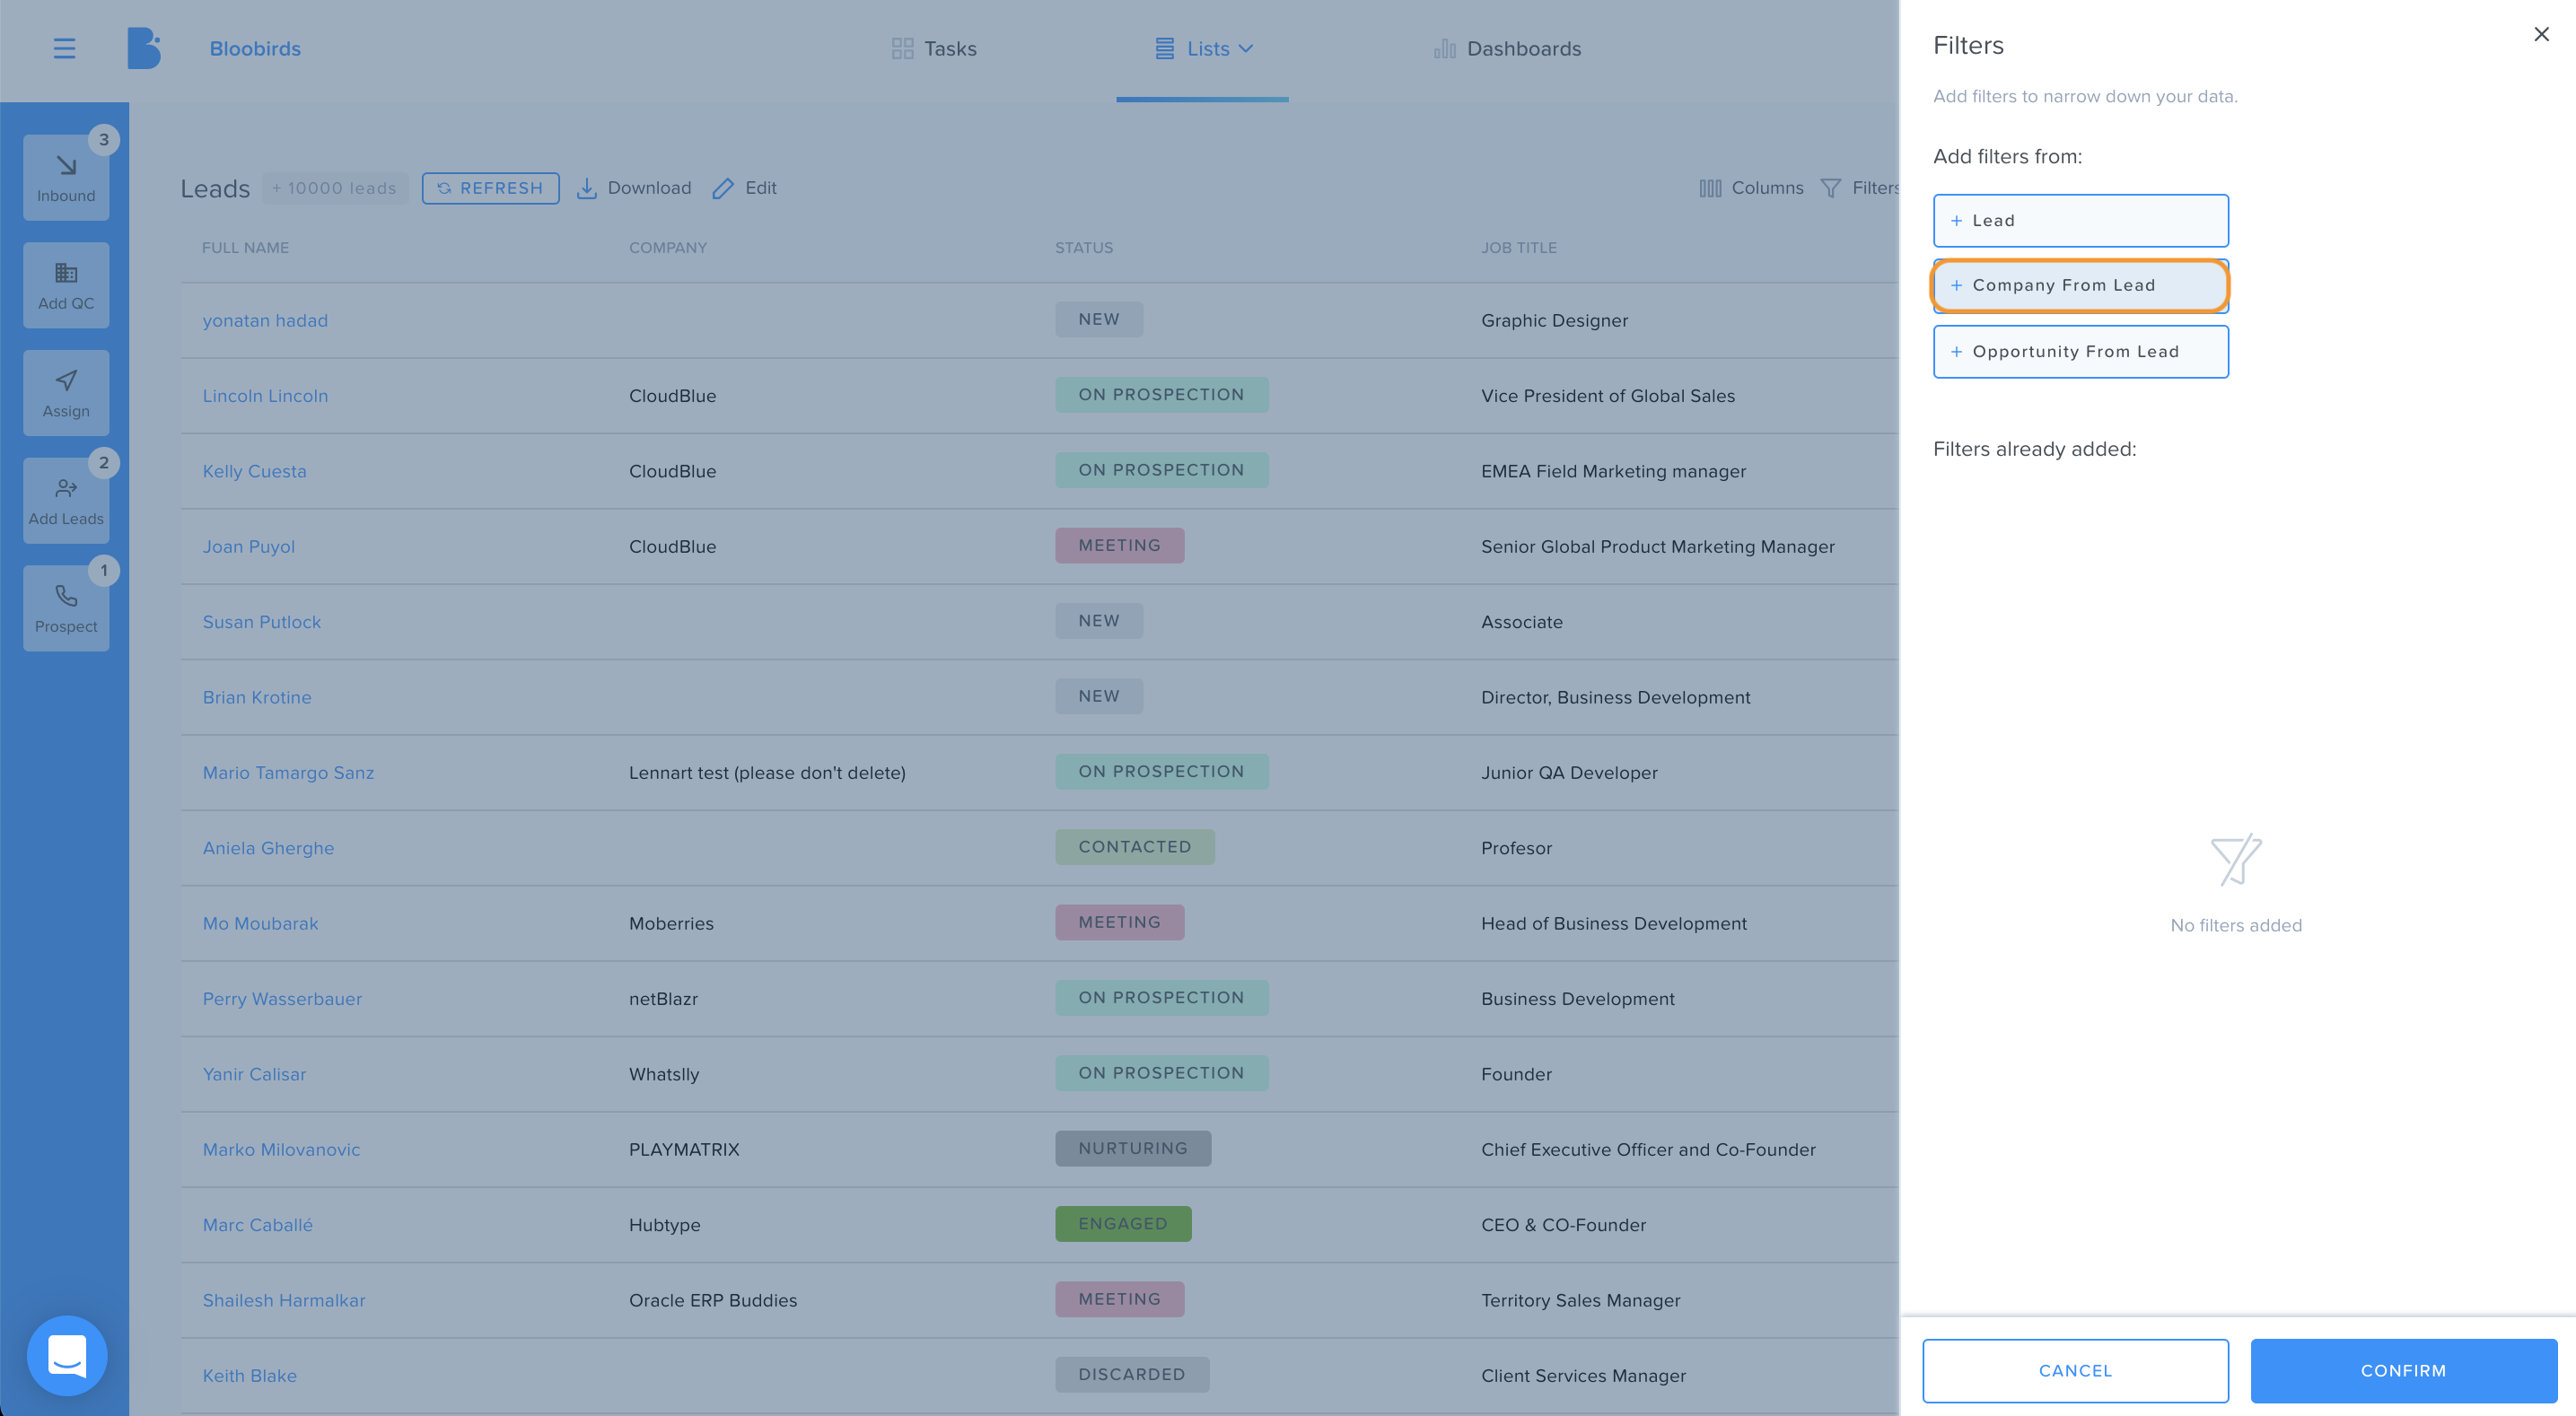
Task: Click the Bloobirds logo icon
Action: [144, 48]
